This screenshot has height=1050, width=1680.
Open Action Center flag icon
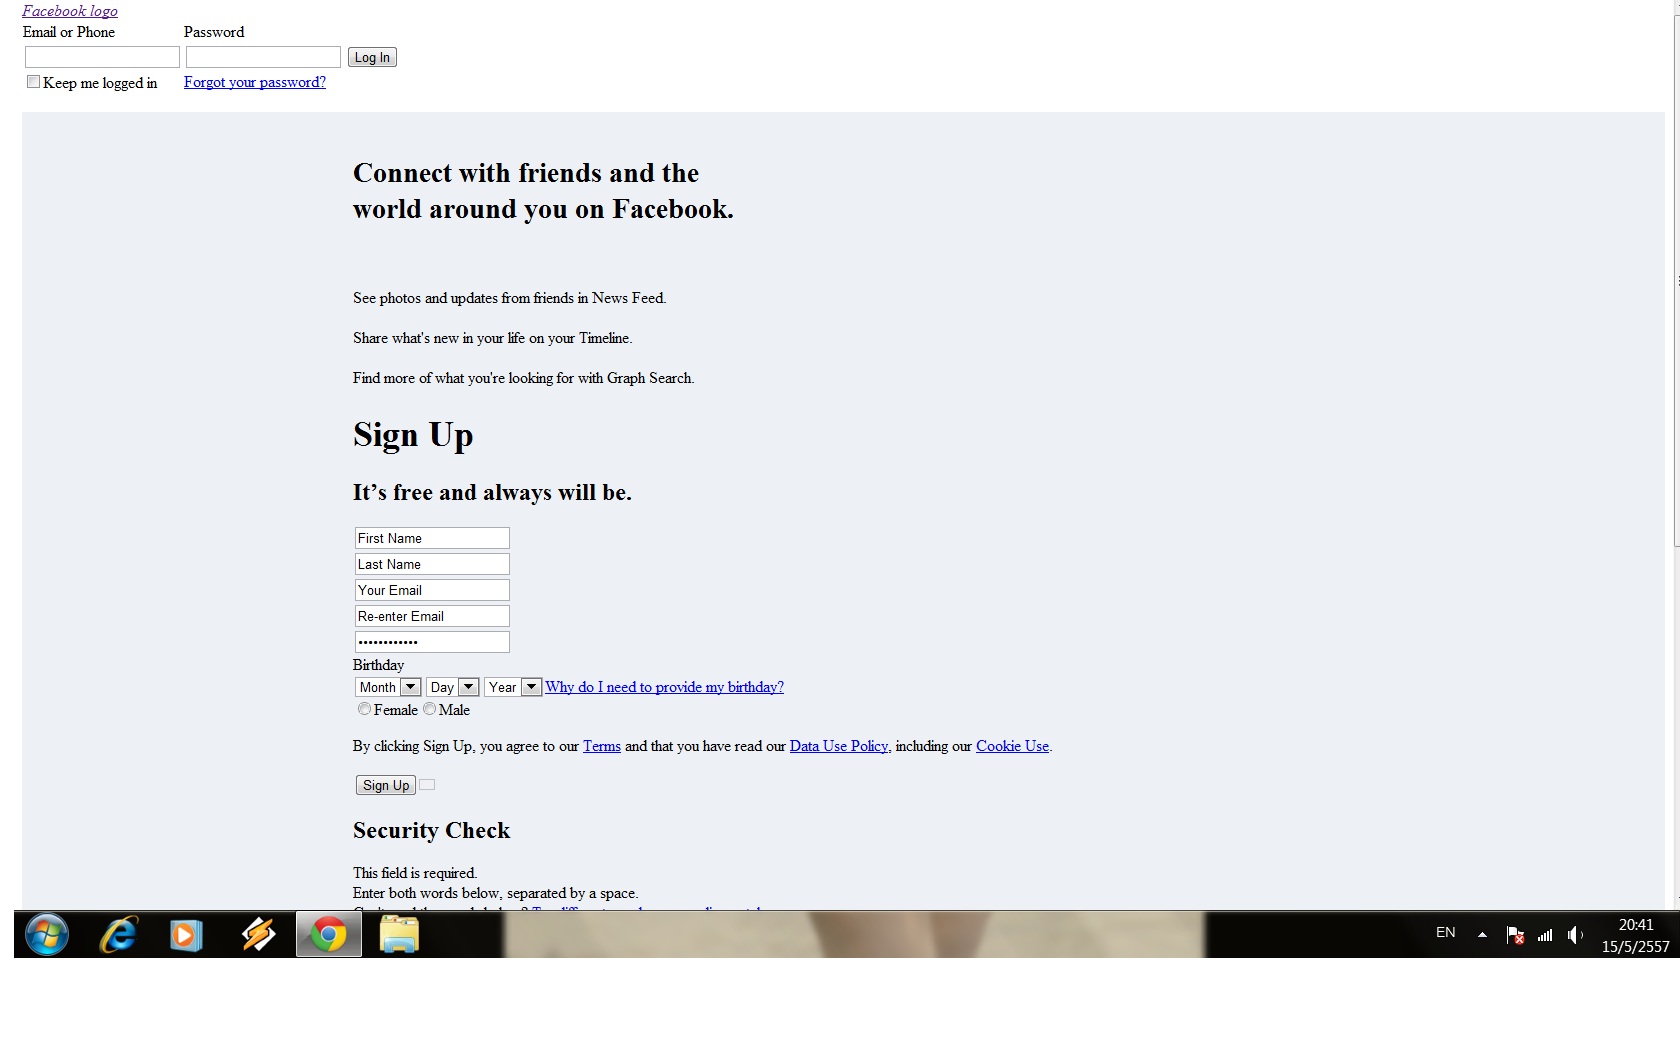(1515, 935)
